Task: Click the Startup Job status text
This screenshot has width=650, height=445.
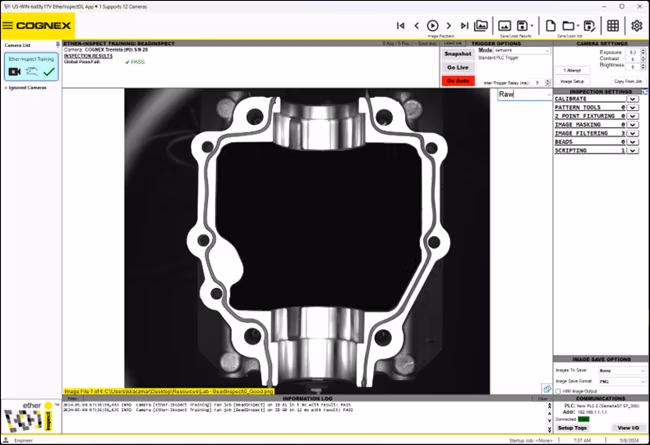Action: (x=531, y=440)
